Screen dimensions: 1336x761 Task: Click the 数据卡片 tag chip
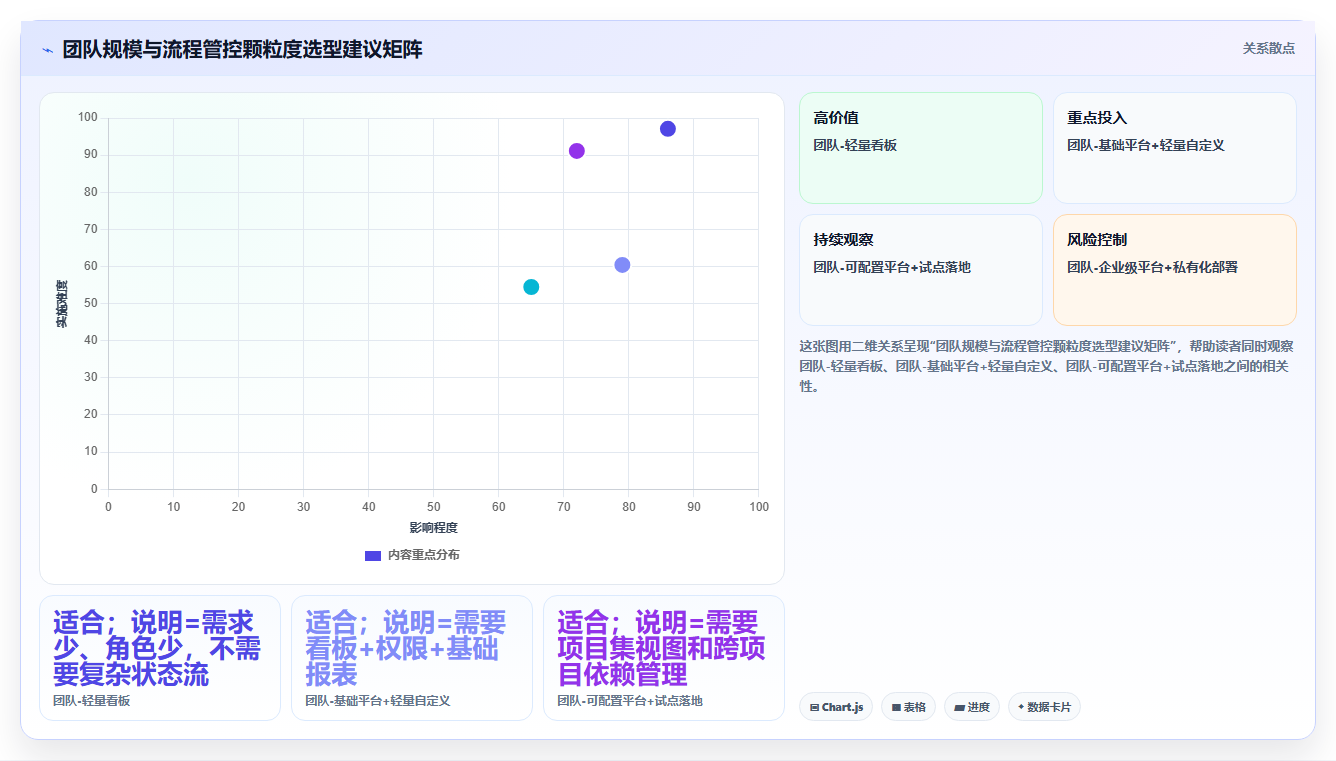1044,707
